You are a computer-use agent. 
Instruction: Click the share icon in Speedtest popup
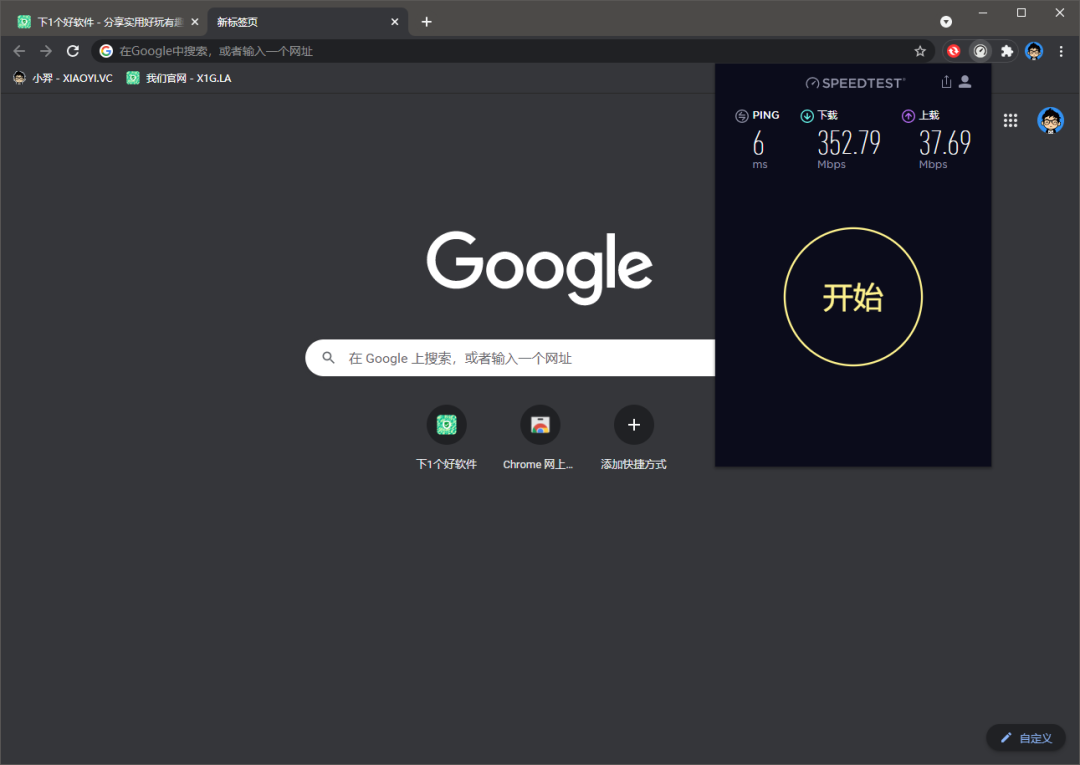pos(946,82)
